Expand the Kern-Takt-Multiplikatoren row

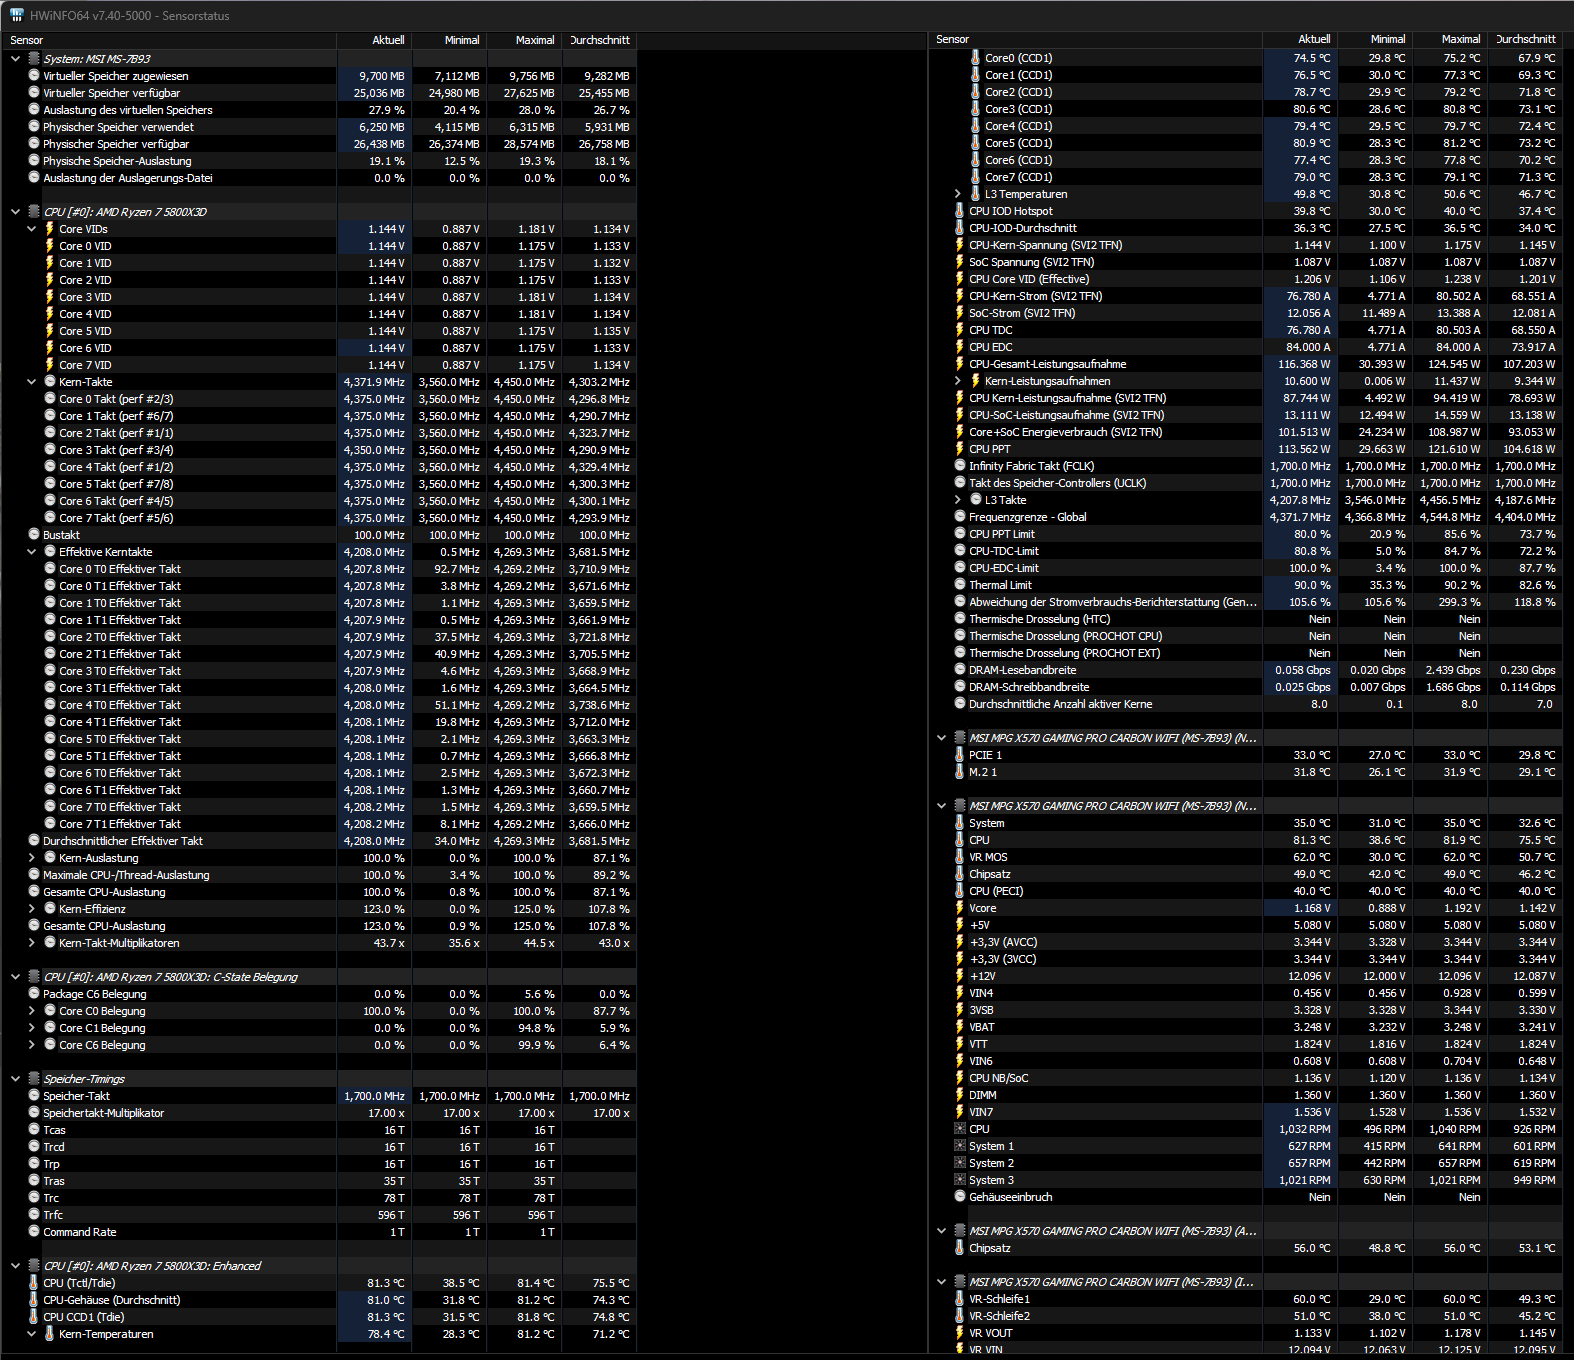[31, 943]
